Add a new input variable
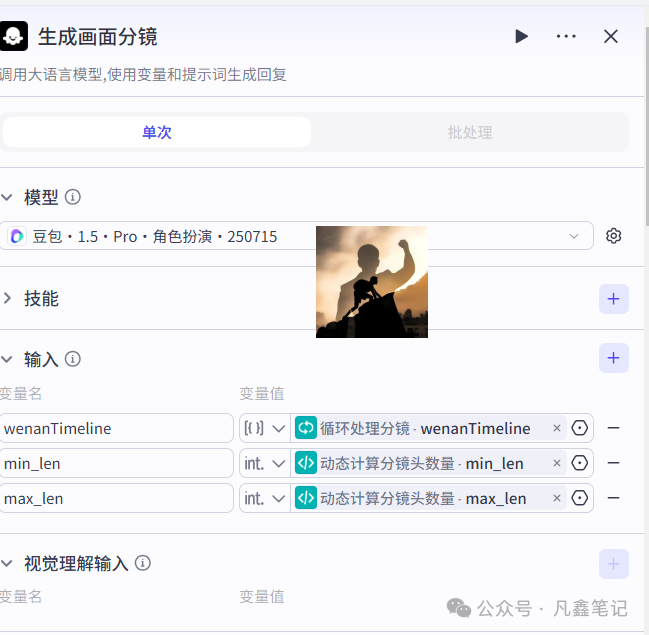The height and width of the screenshot is (635, 649). 613,358
